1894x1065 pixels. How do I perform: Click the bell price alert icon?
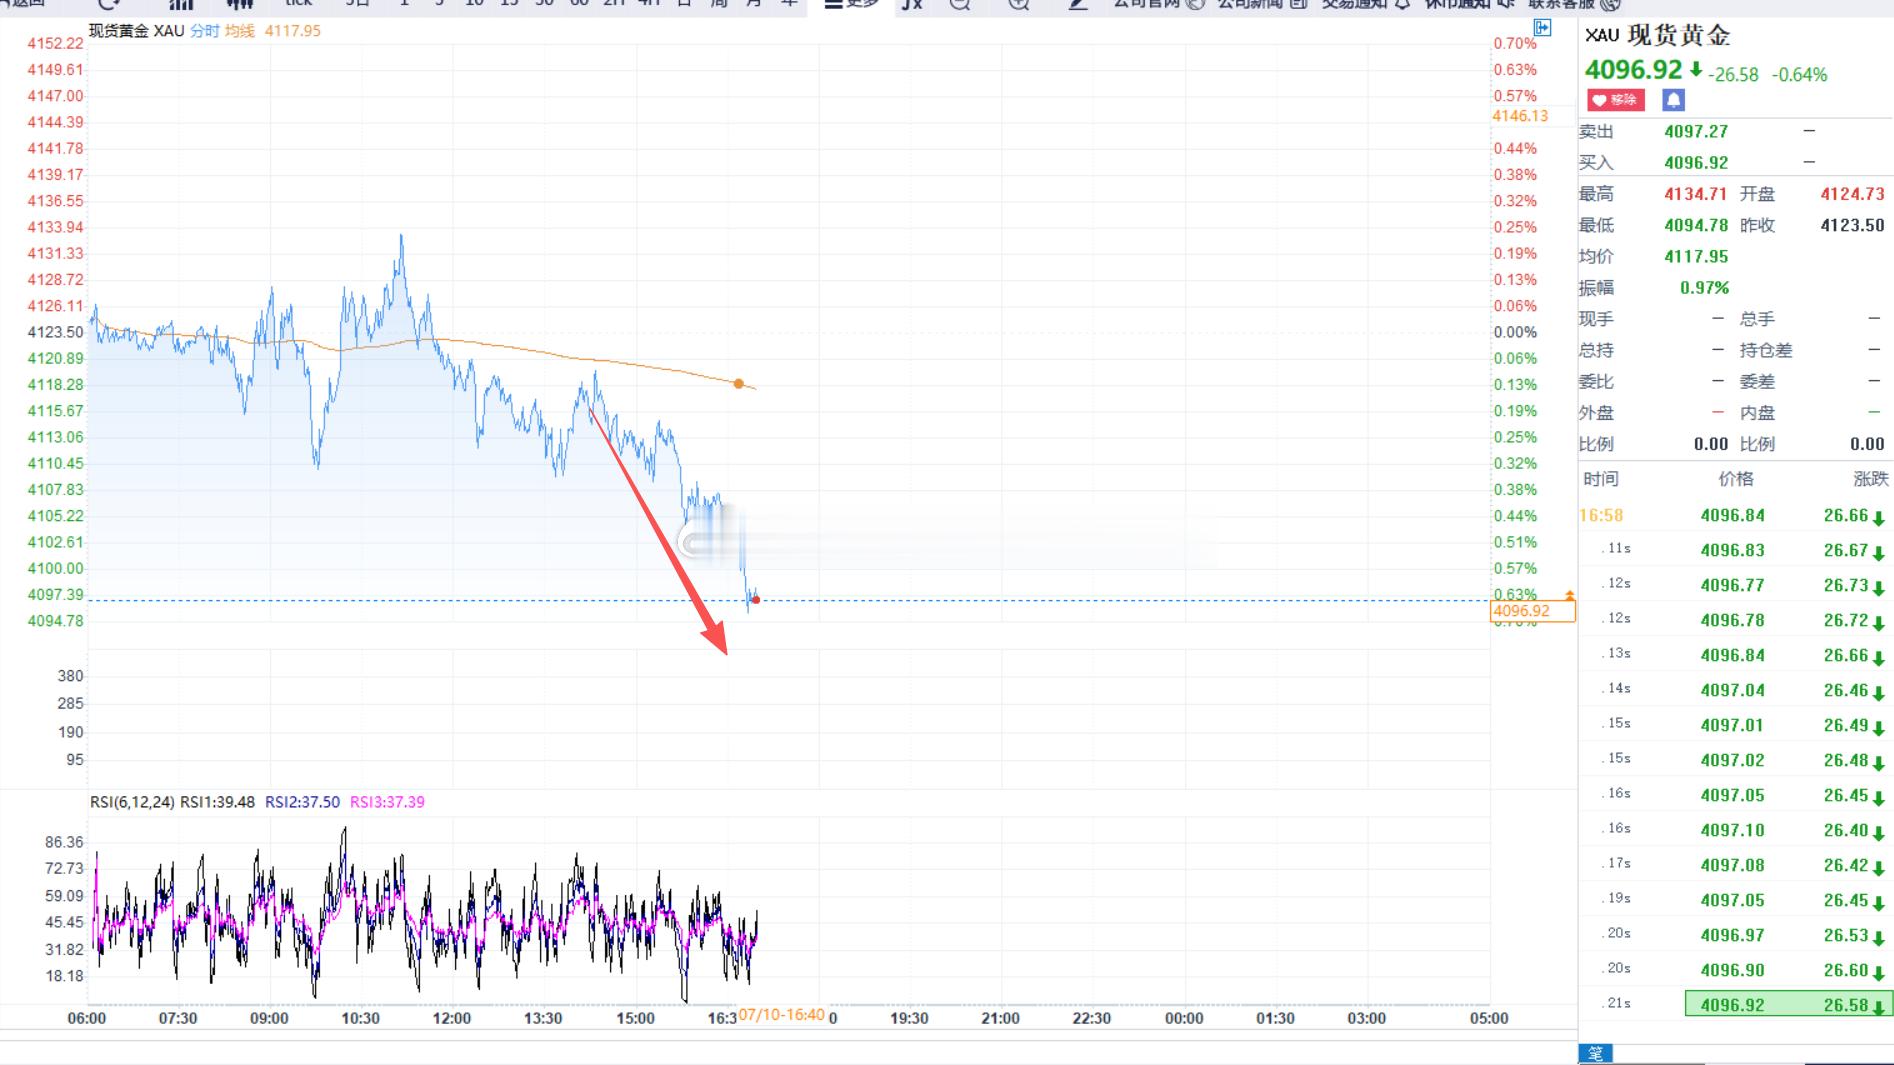coord(1673,100)
